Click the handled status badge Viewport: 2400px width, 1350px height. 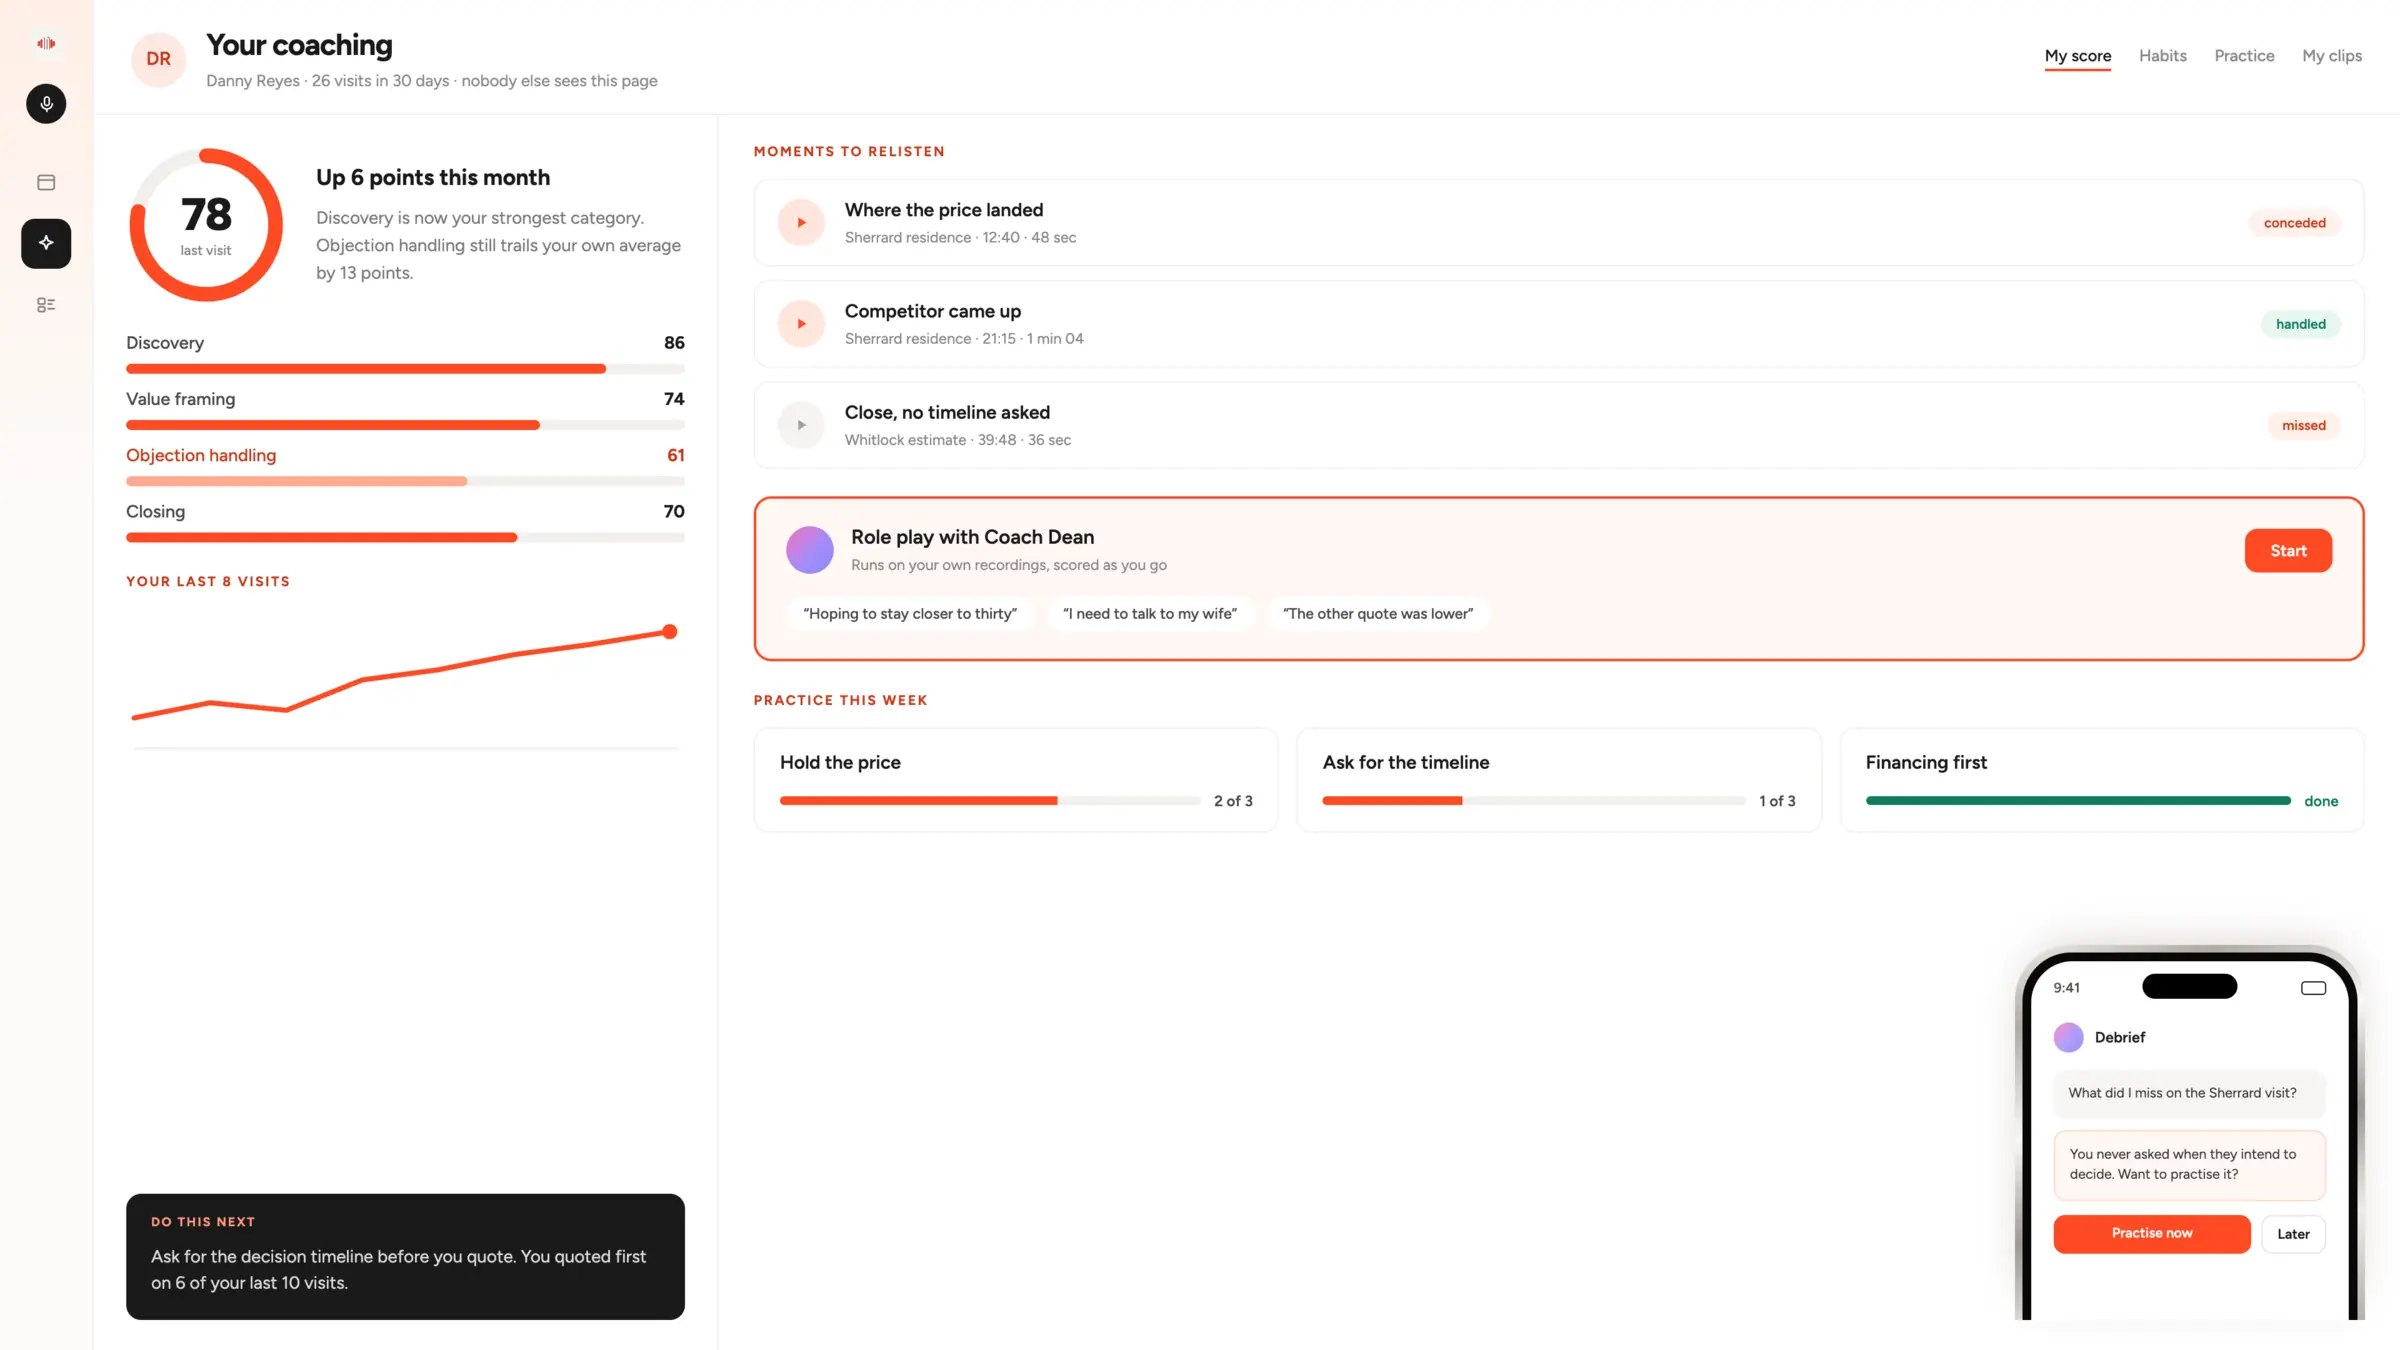point(2300,324)
